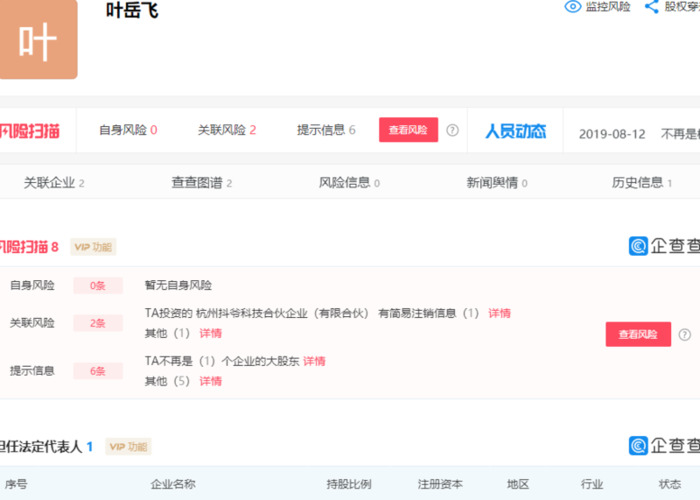This screenshot has height=500, width=700.
Task: Open 详情 next to 其他（5）
Action: [x=210, y=381]
